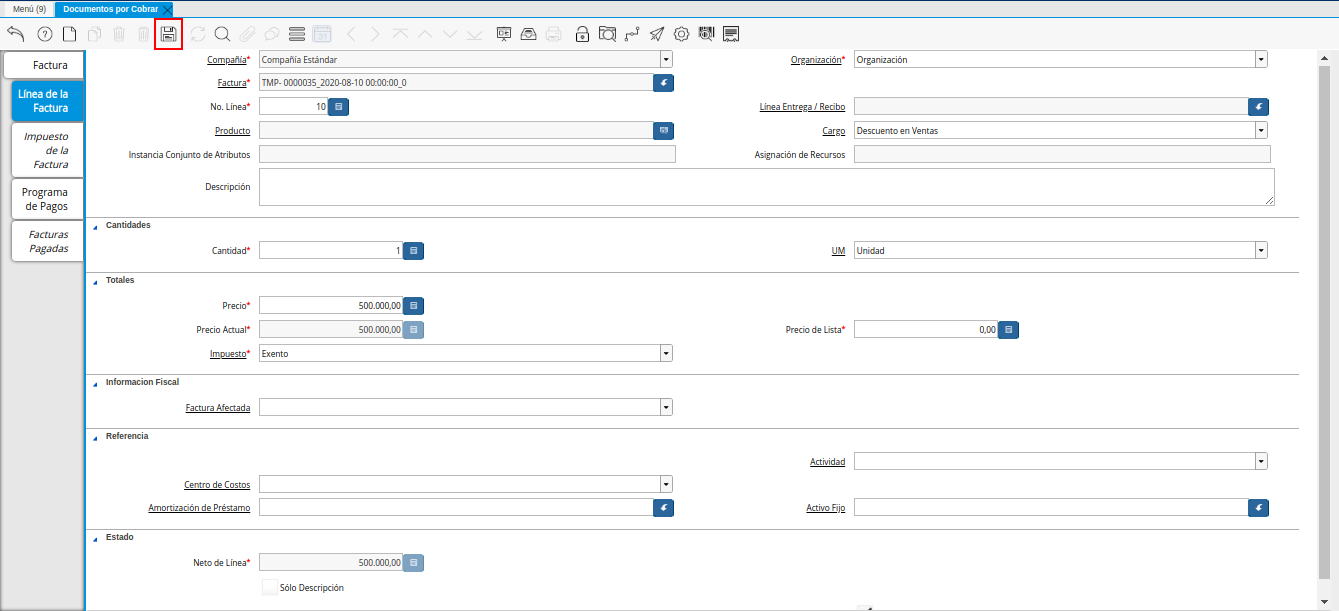Click the last toolbar receipt-screen icon
The height and width of the screenshot is (611, 1339).
point(731,34)
